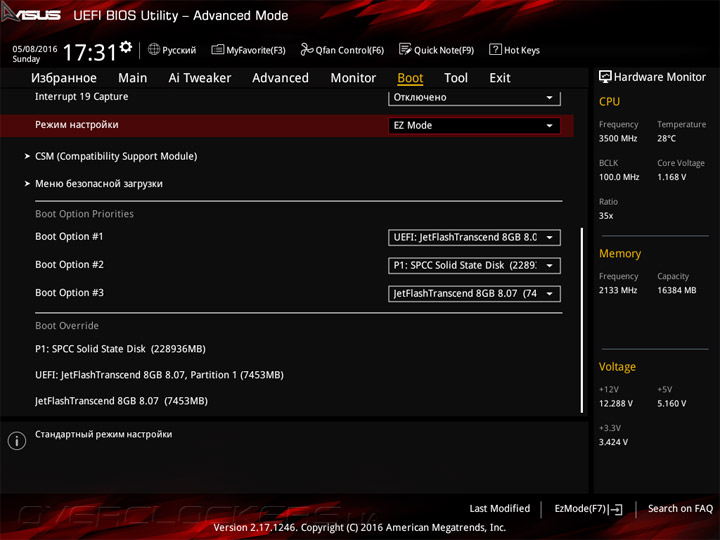The height and width of the screenshot is (540, 720).
Task: Click the 05/08/2016 date text
Action: pyautogui.click(x=35, y=49)
